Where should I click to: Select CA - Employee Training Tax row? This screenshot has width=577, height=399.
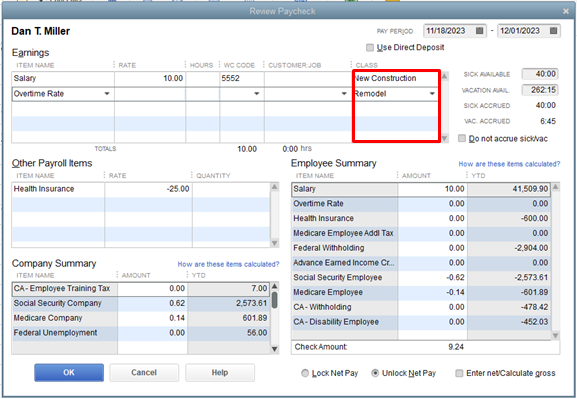(x=141, y=289)
